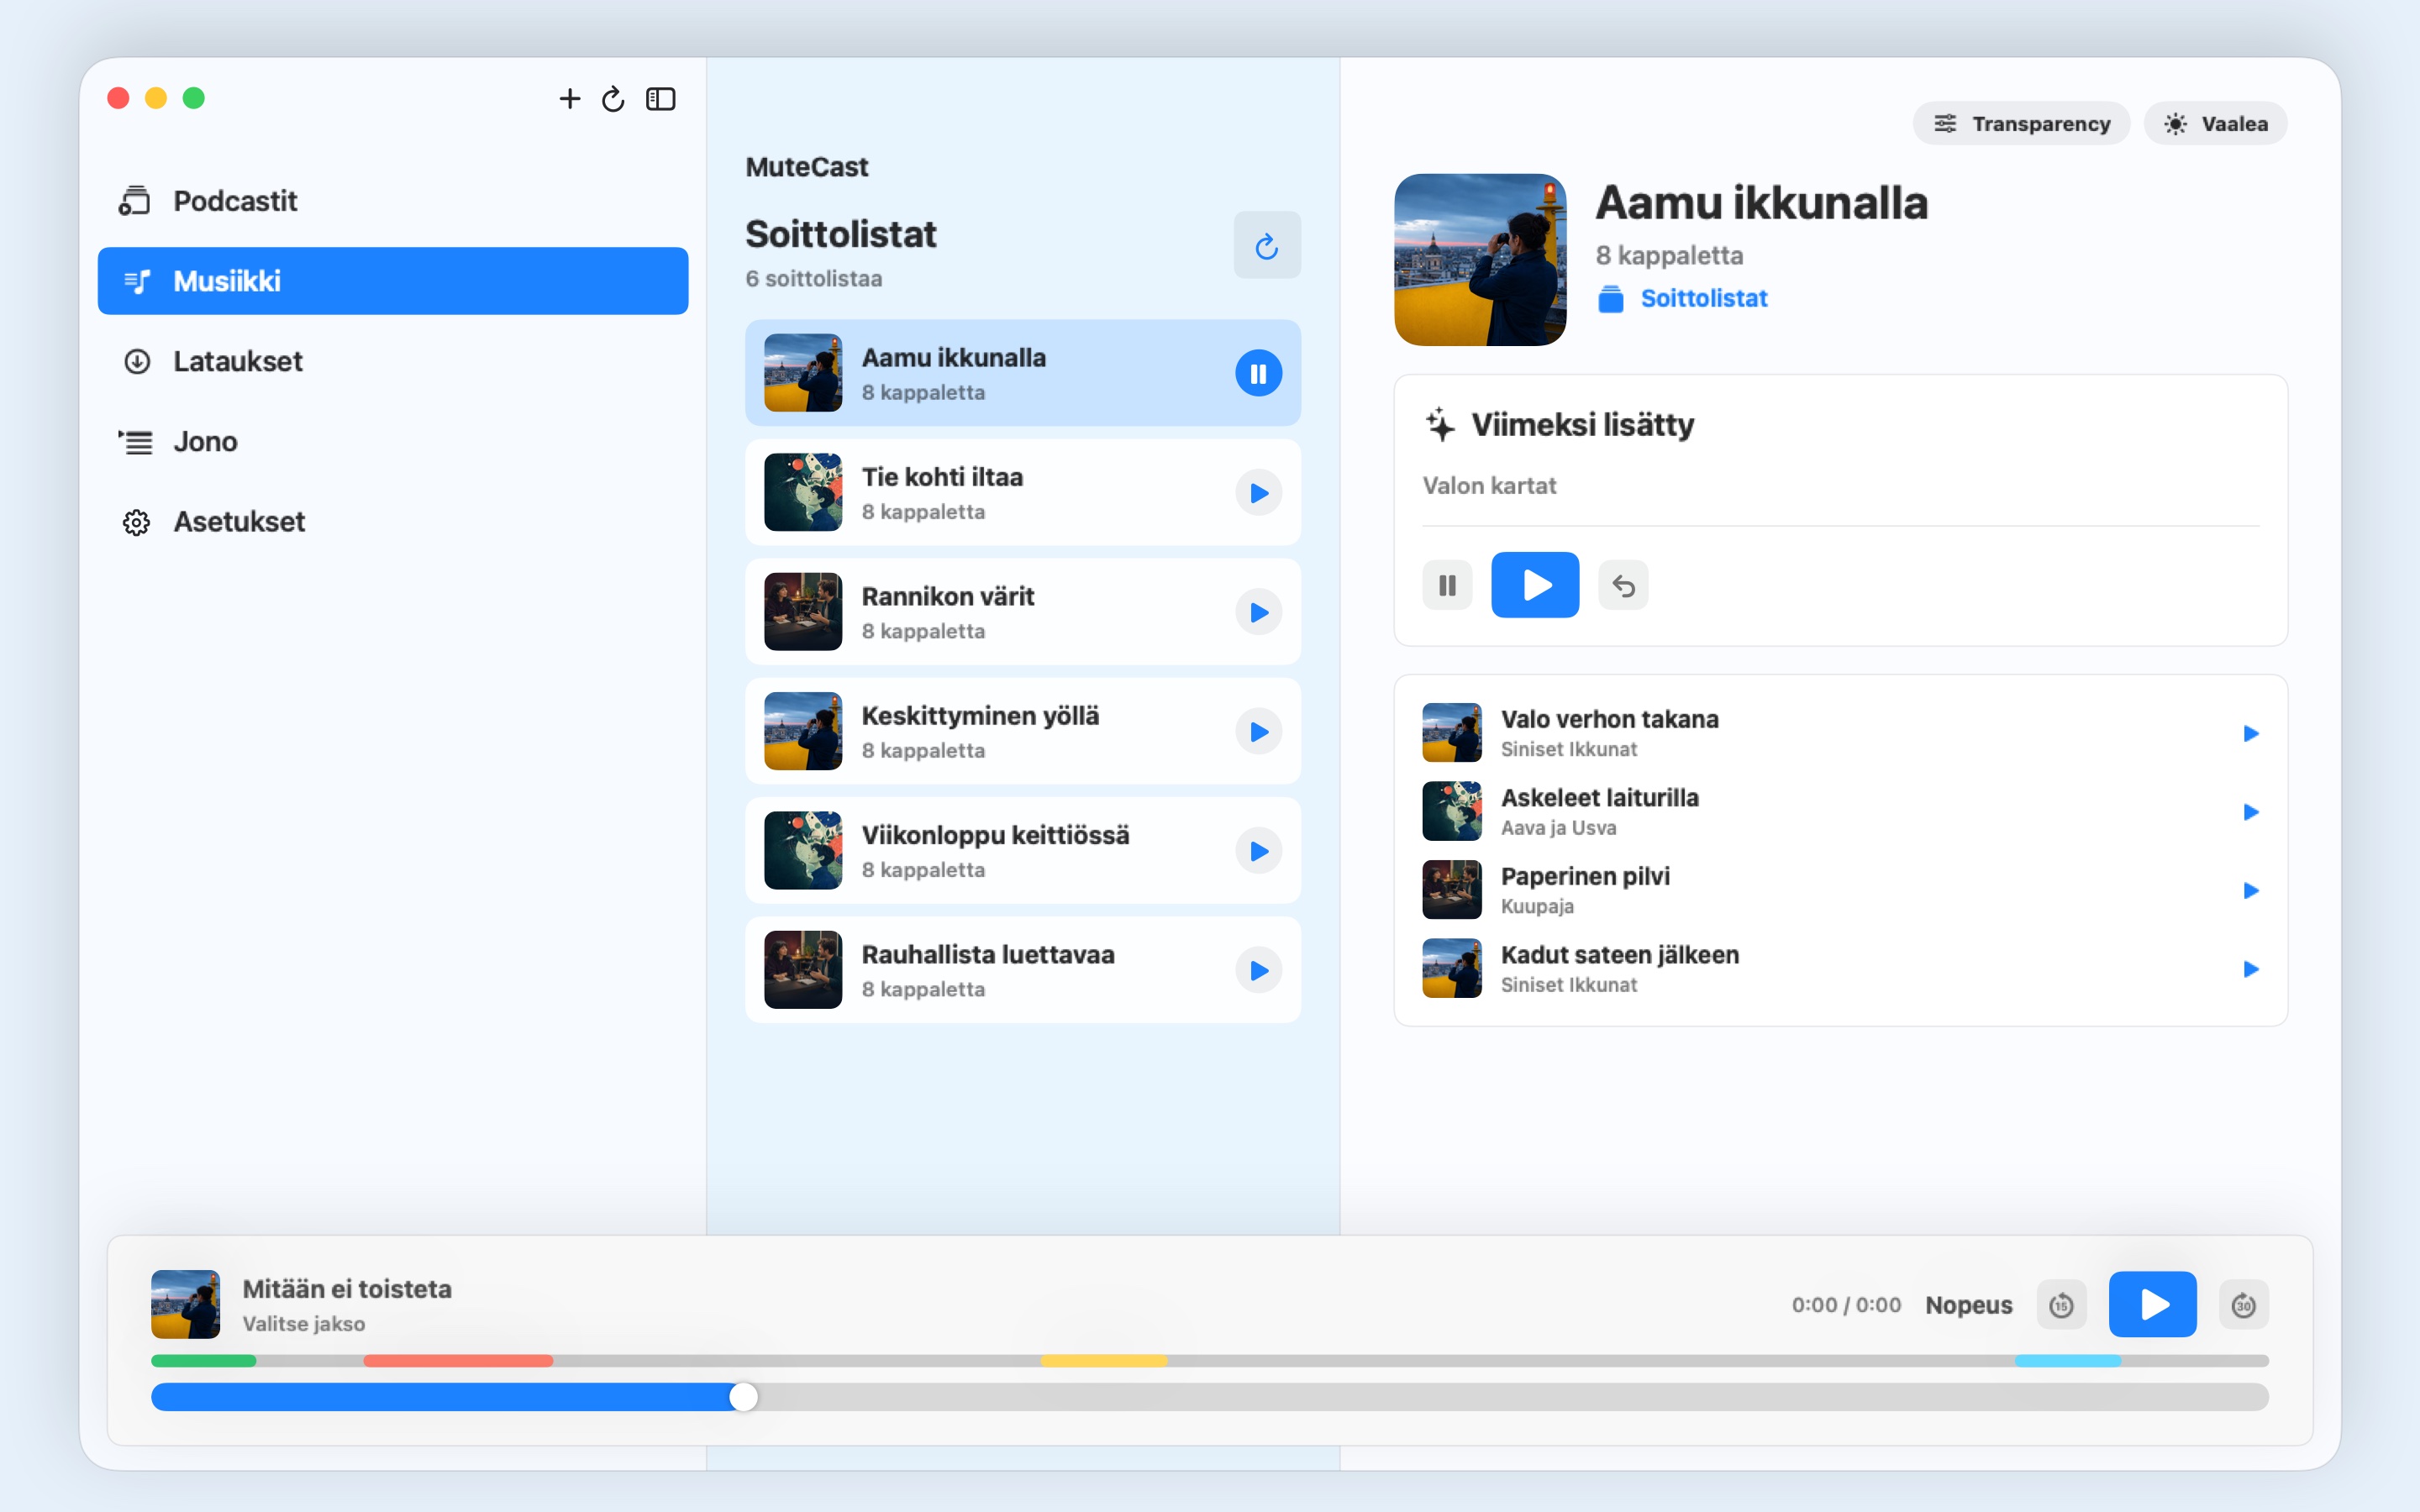
Task: Select Musiikki in the sidebar
Action: [x=393, y=281]
